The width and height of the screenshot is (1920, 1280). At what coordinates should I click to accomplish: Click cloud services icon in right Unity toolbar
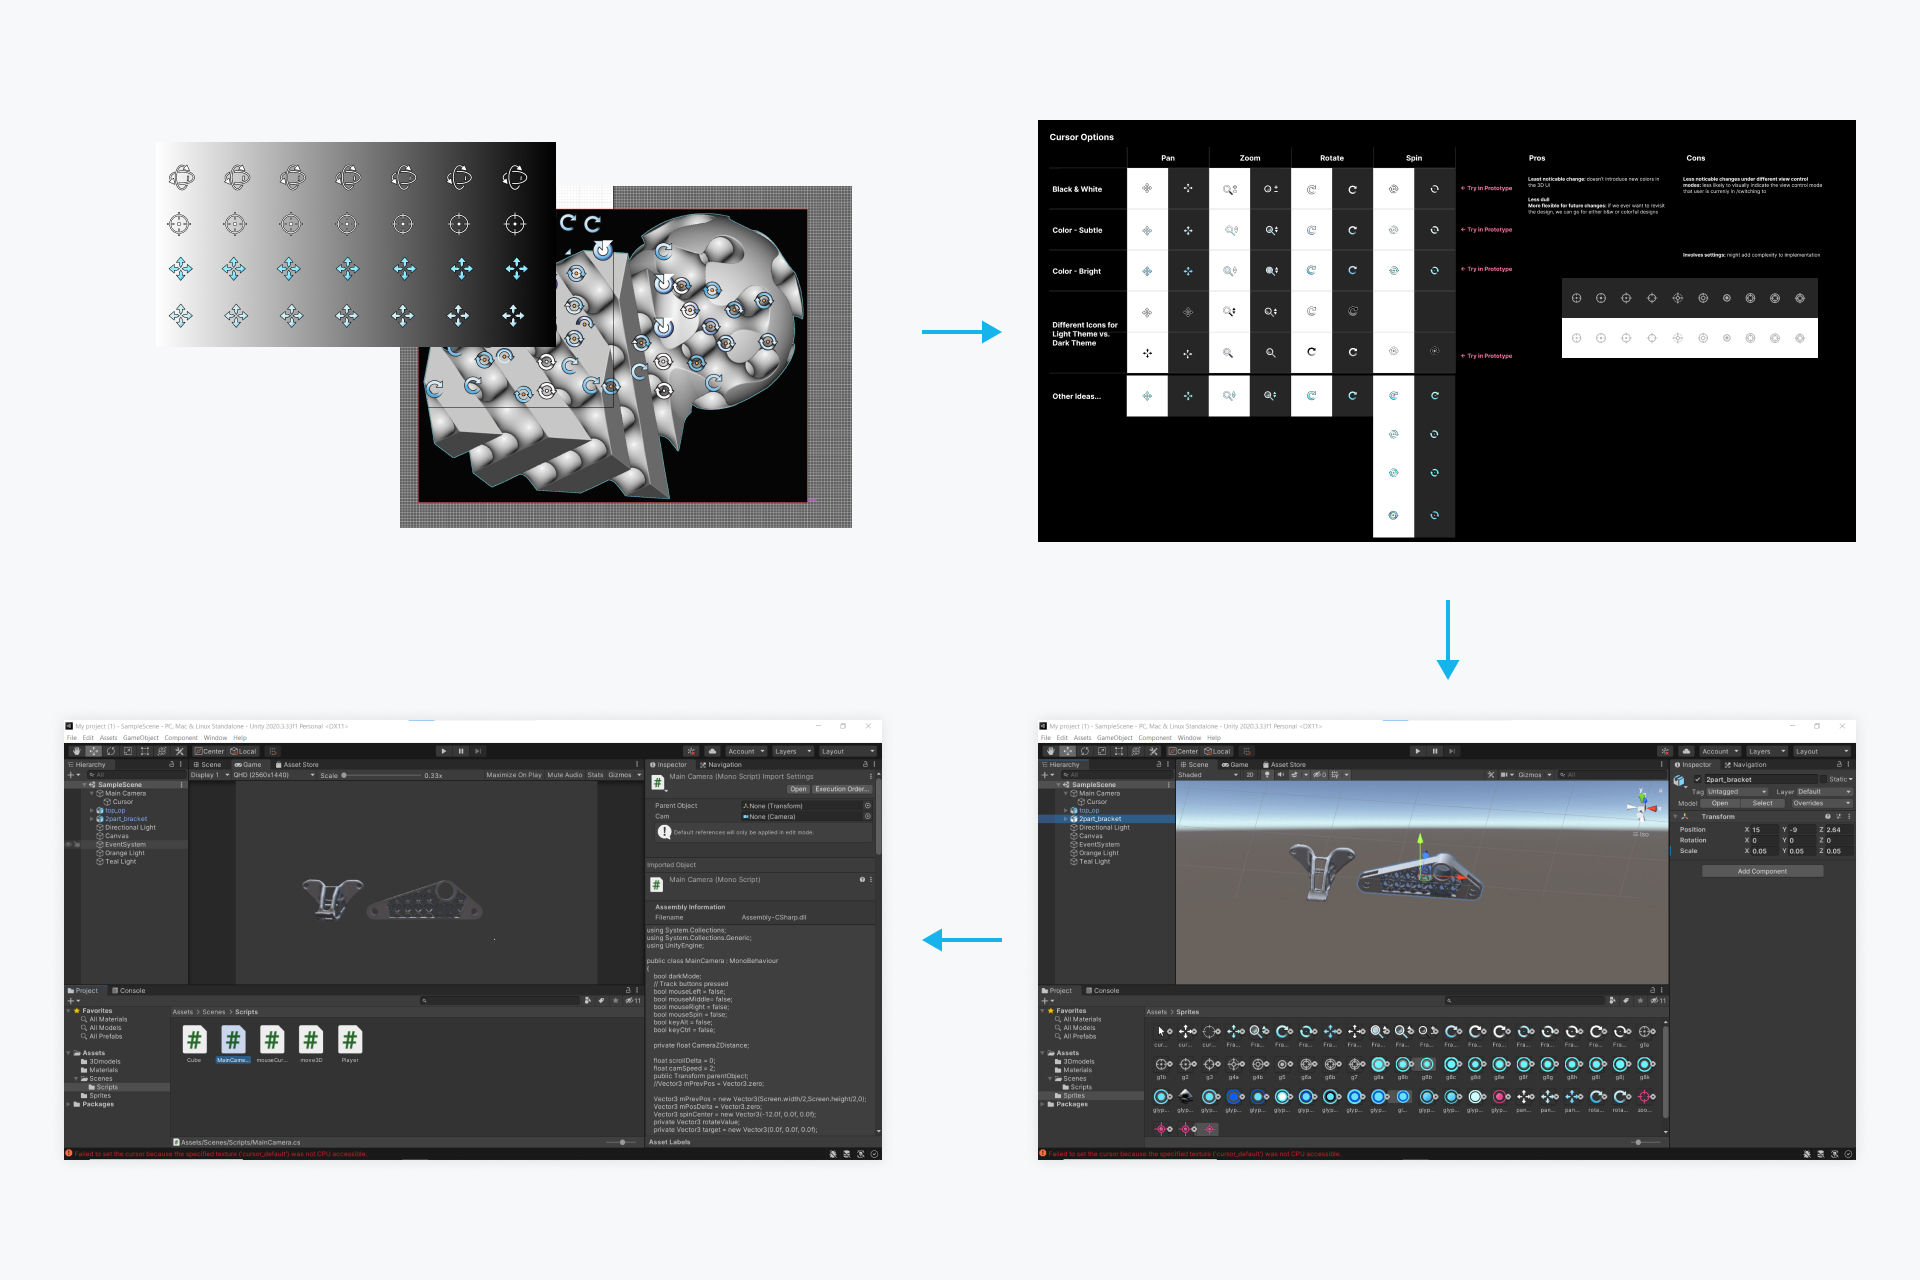[x=1686, y=751]
